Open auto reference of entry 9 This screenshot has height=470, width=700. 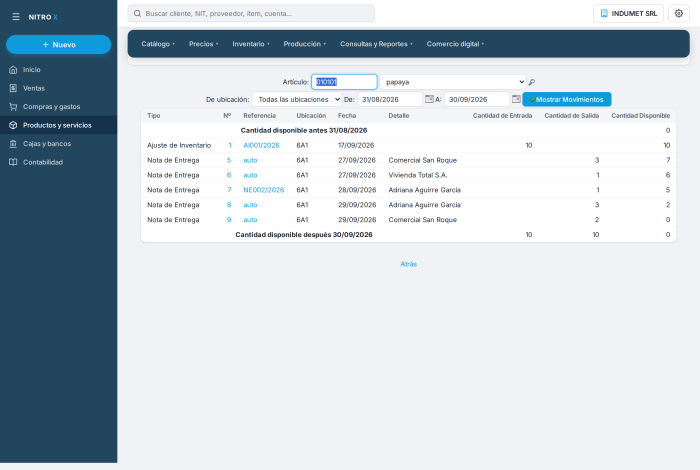tap(250, 220)
